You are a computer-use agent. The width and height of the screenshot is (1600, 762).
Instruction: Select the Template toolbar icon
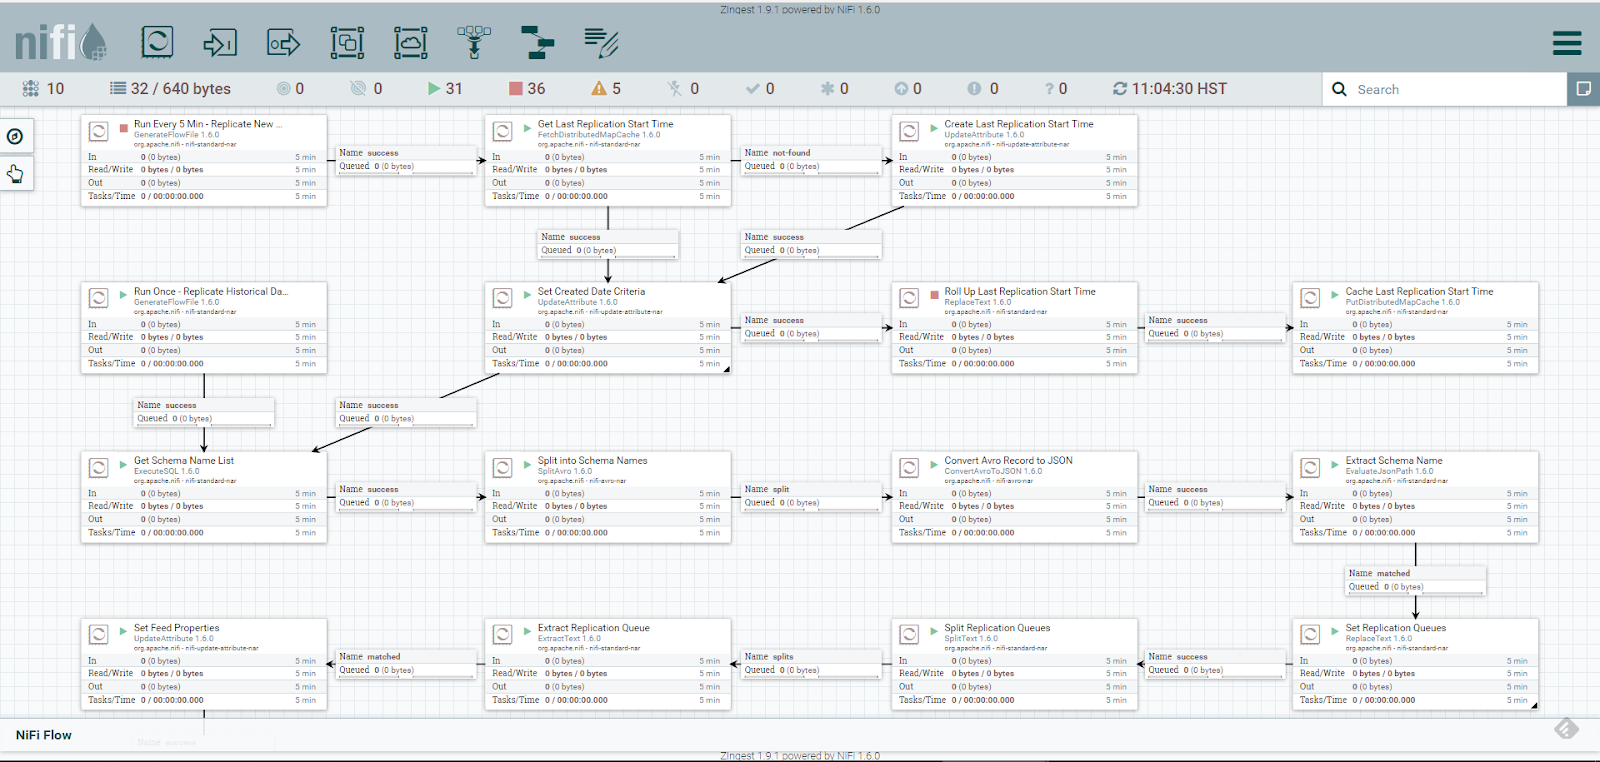coord(537,42)
